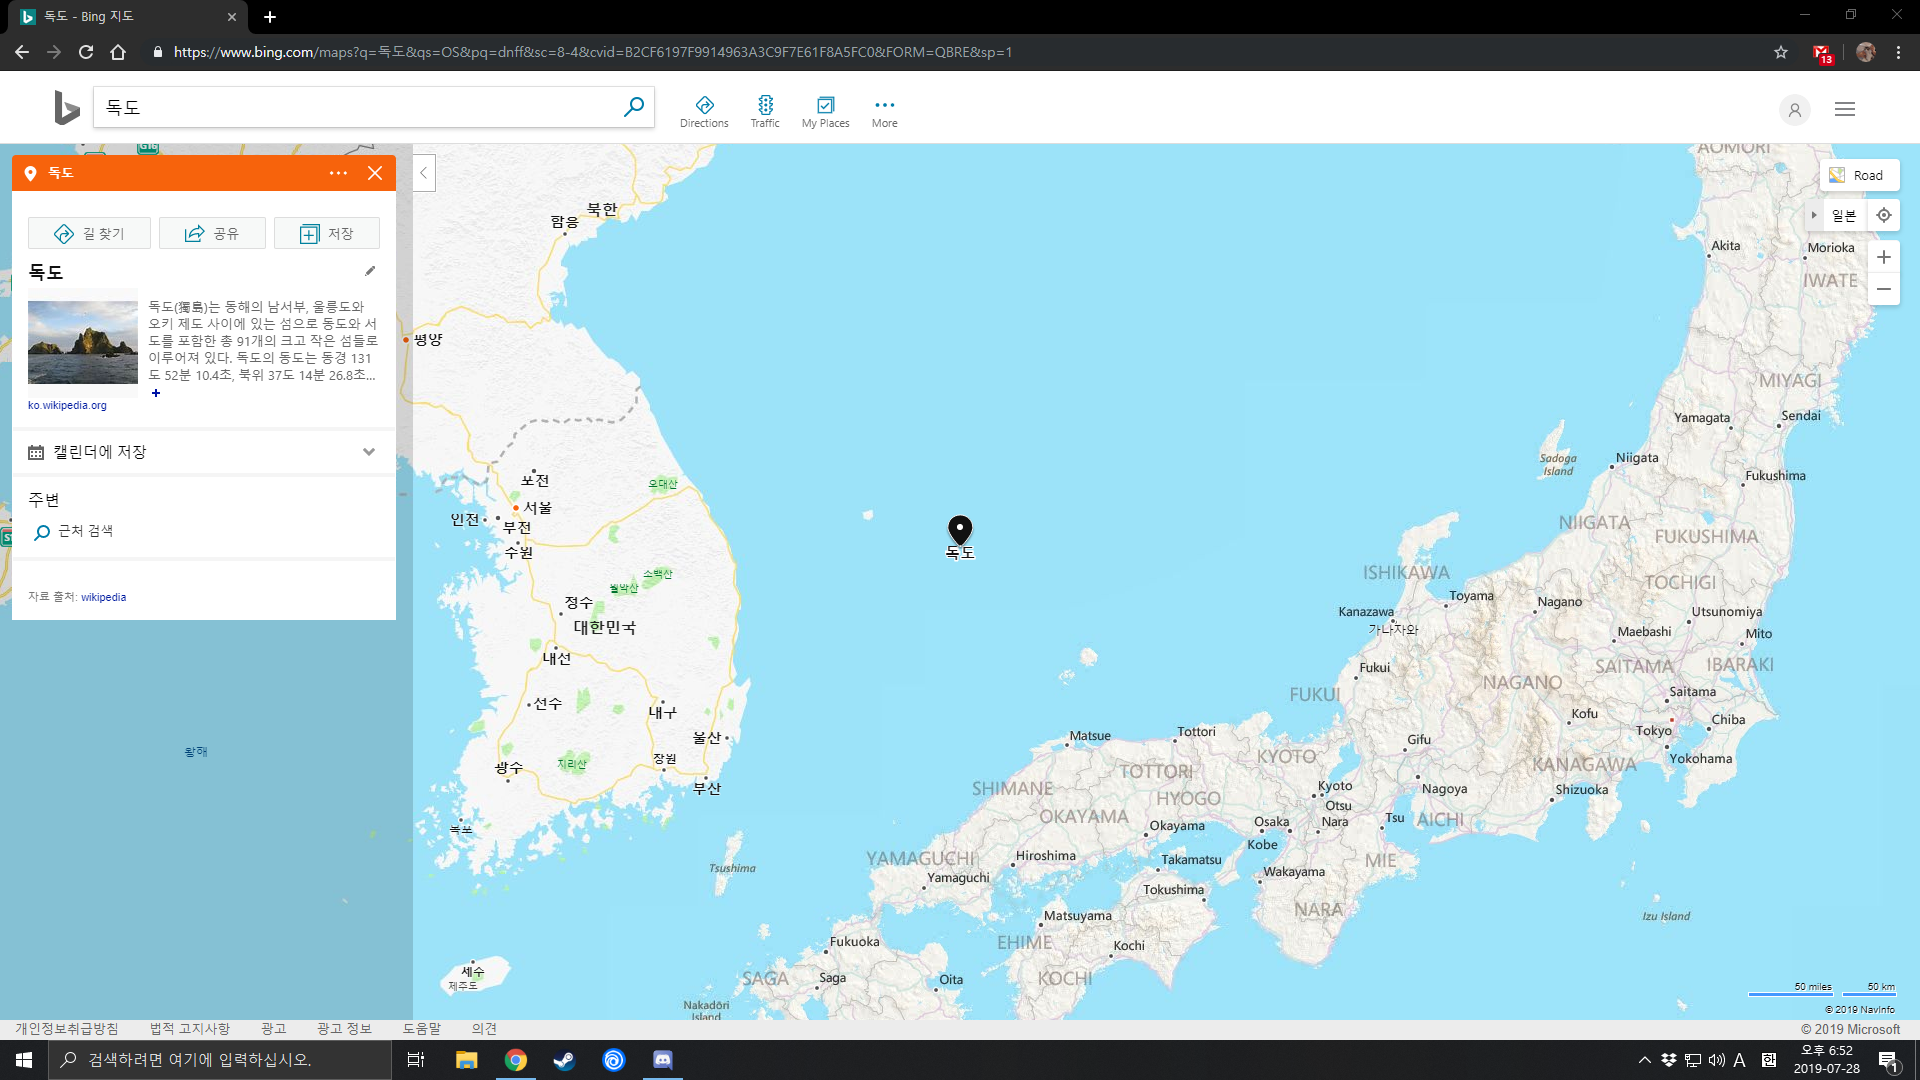Click the pencil edit icon
The height and width of the screenshot is (1080, 1920).
370,271
